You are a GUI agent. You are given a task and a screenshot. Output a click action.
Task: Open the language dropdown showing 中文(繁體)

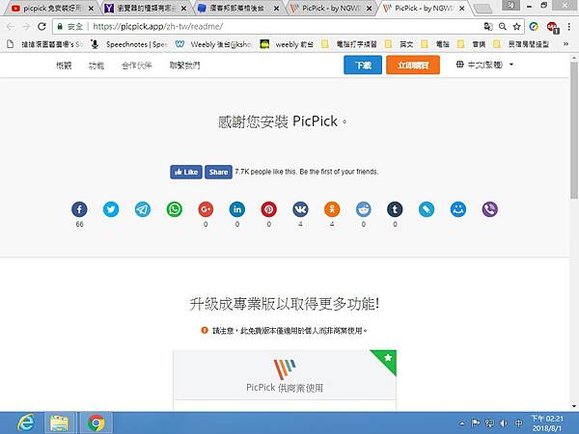pos(484,65)
